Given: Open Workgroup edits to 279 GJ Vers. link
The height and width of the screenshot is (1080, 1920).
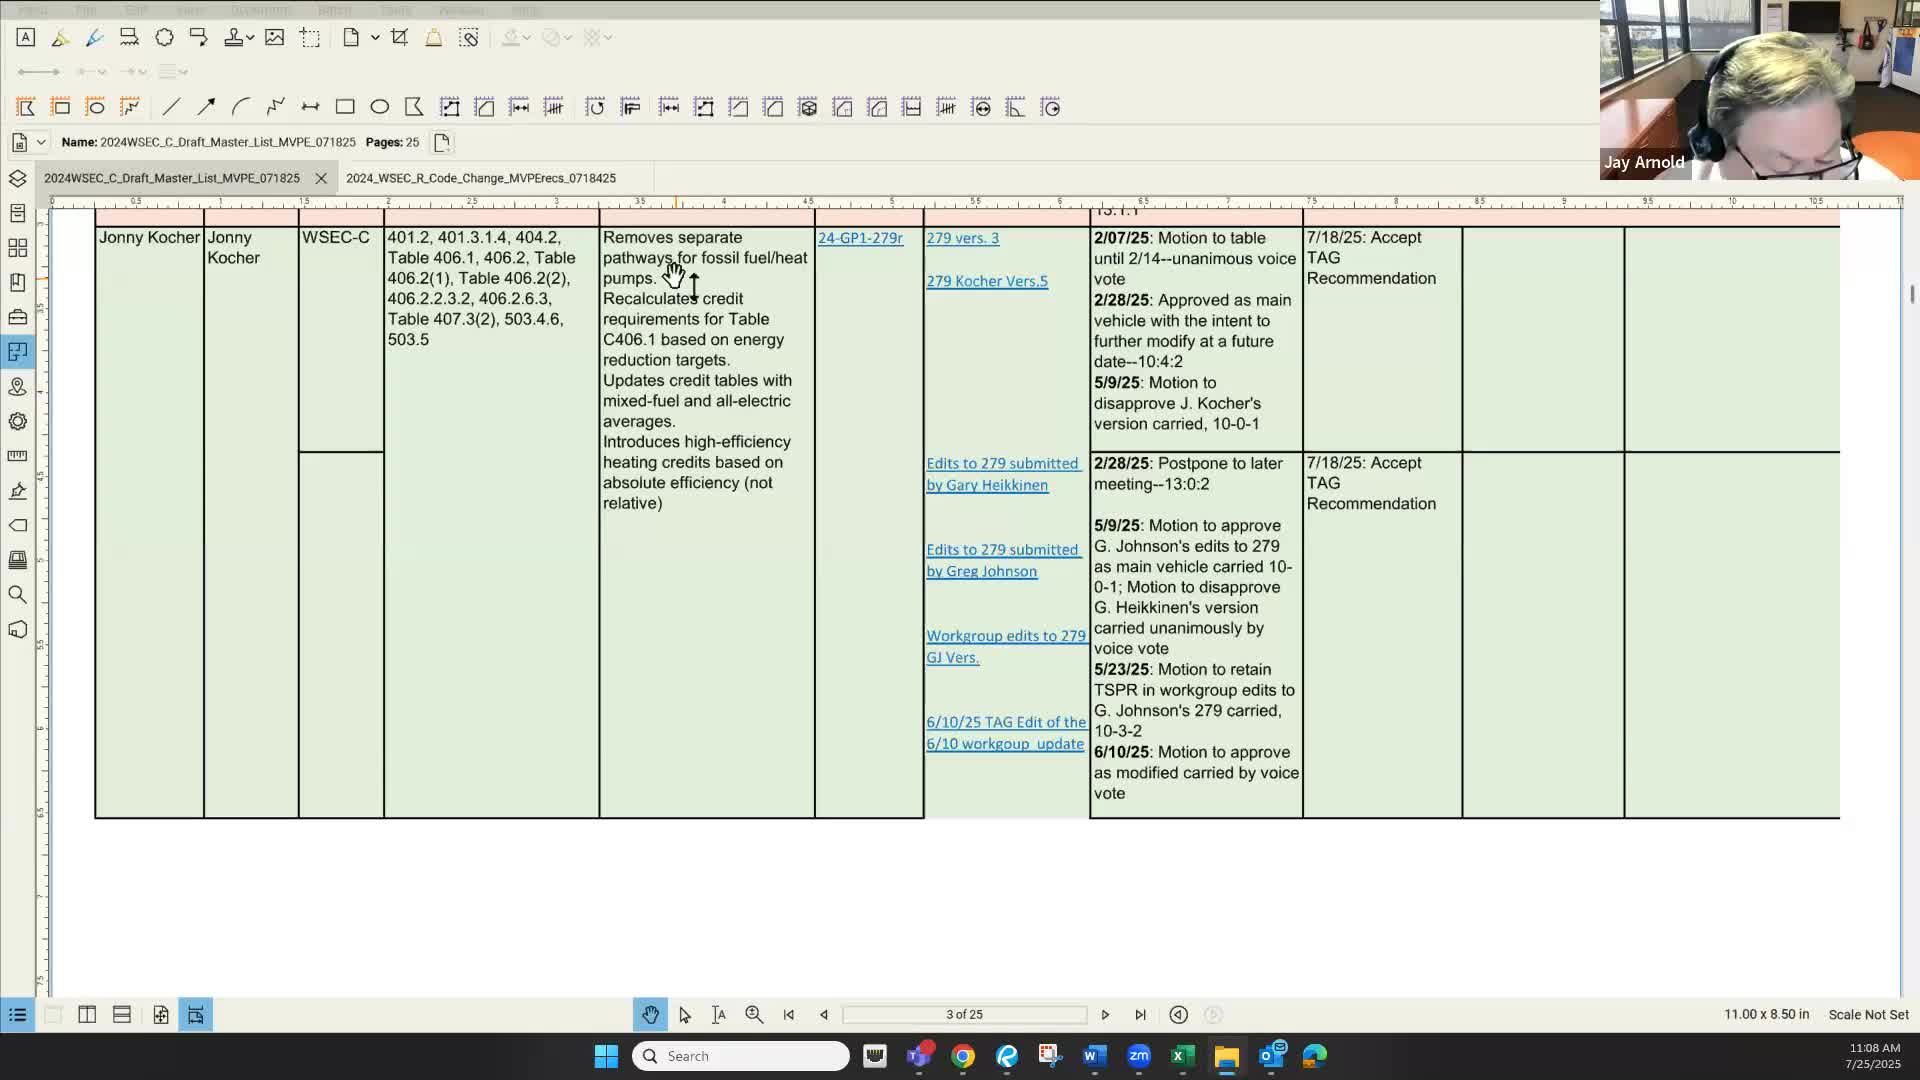Looking at the screenshot, I should coord(1005,646).
